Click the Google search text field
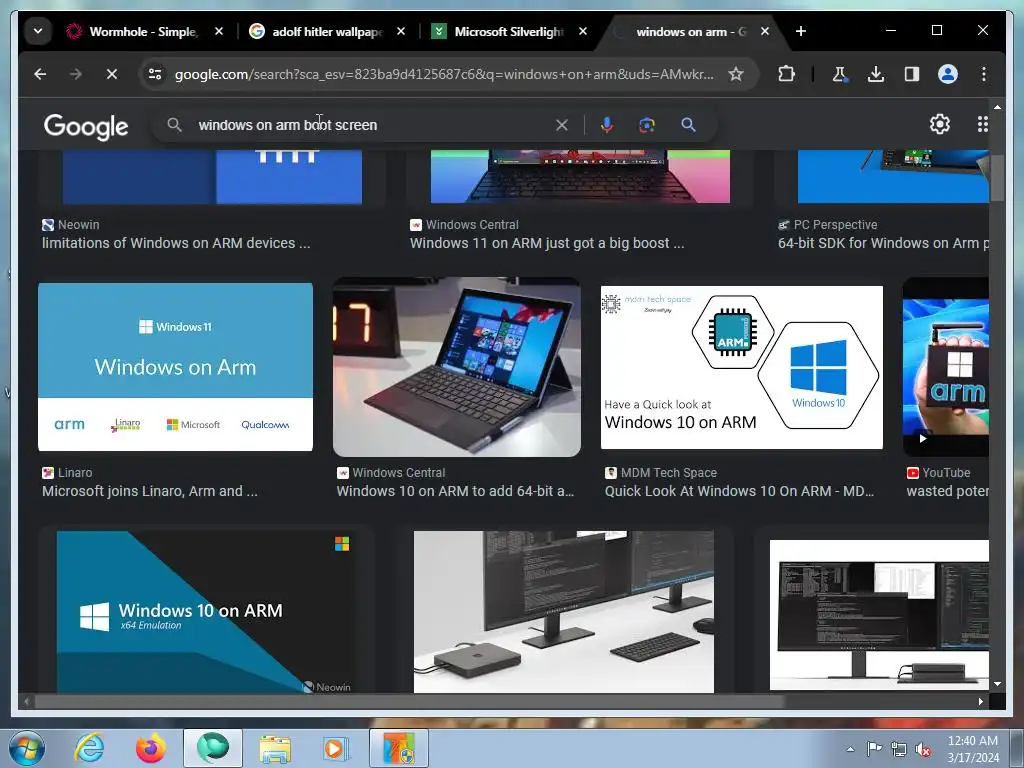This screenshot has width=1024, height=768. pyautogui.click(x=372, y=125)
